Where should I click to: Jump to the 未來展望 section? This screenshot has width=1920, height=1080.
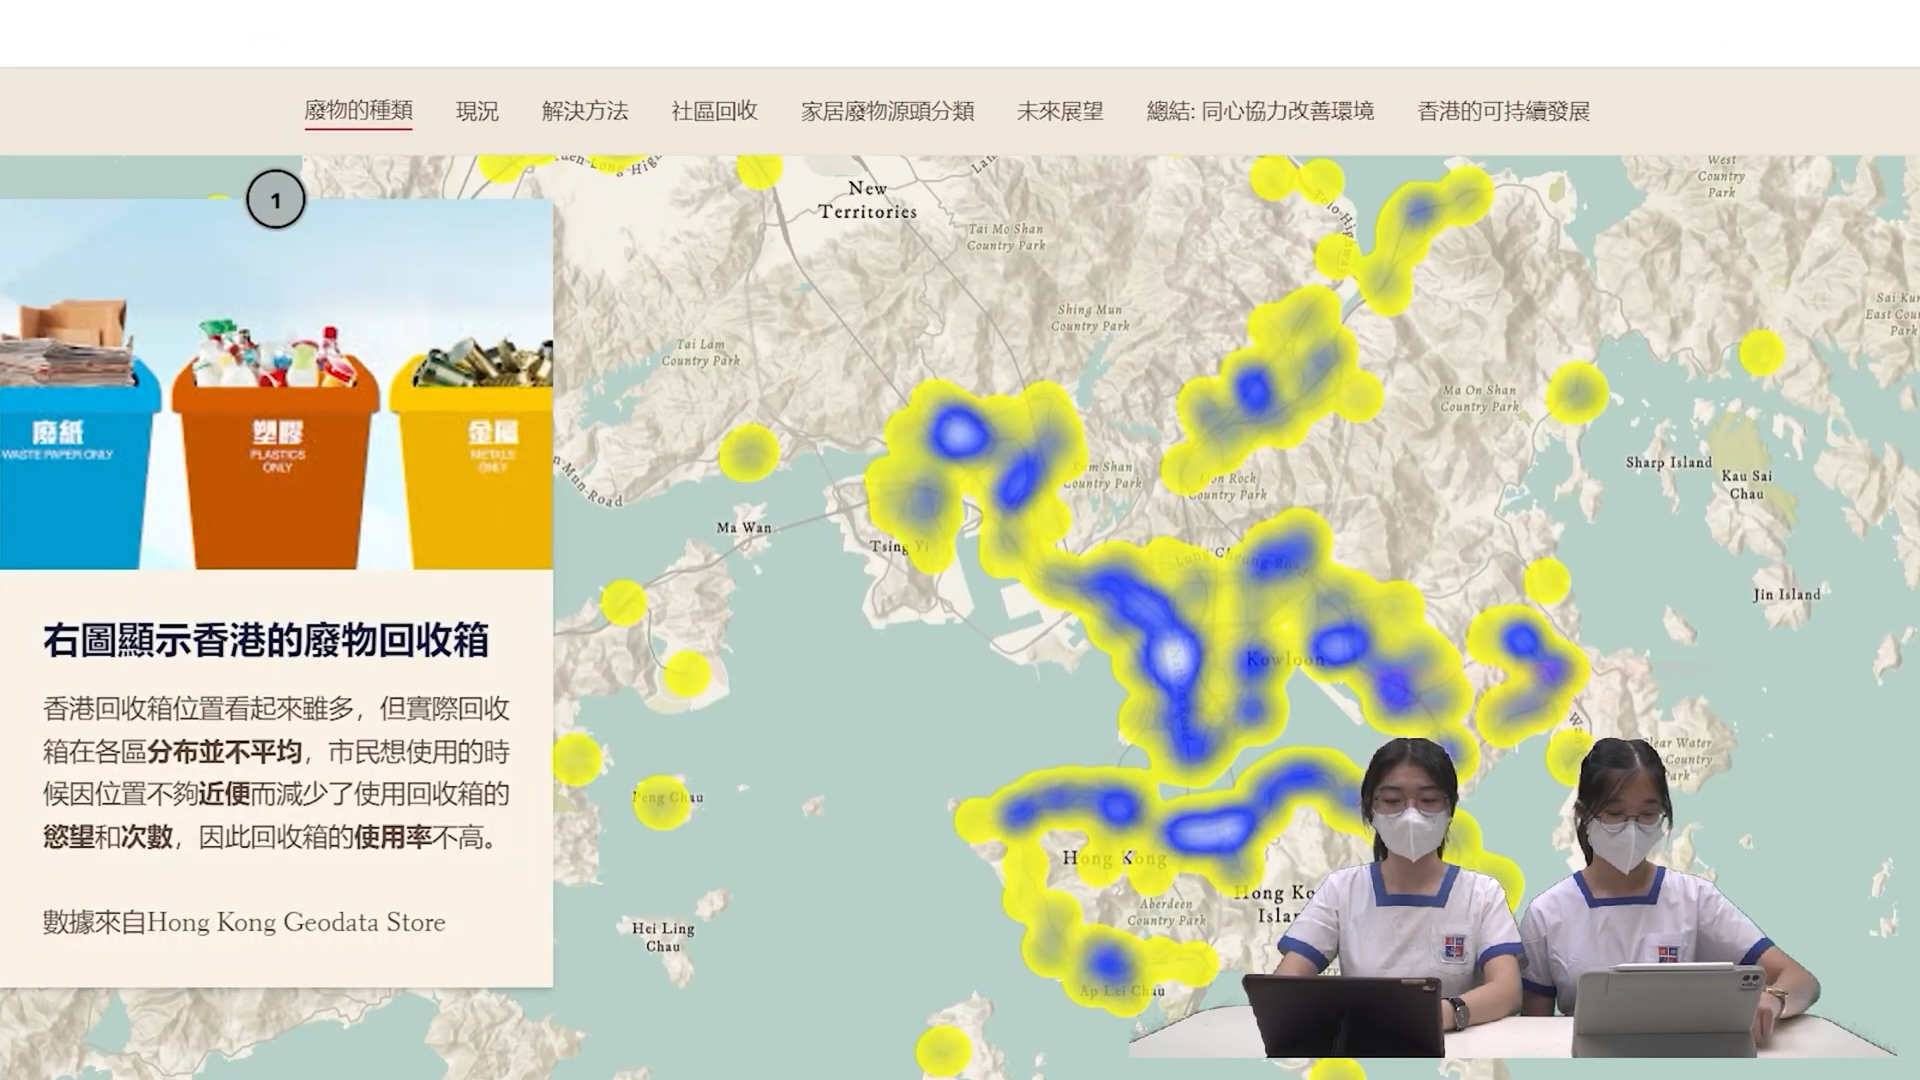pos(1060,111)
